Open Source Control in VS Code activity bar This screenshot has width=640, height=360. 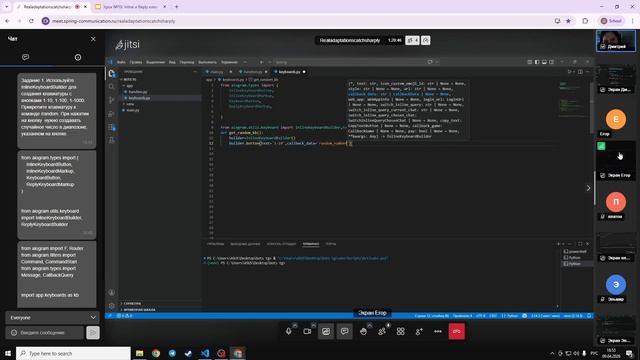[x=111, y=100]
